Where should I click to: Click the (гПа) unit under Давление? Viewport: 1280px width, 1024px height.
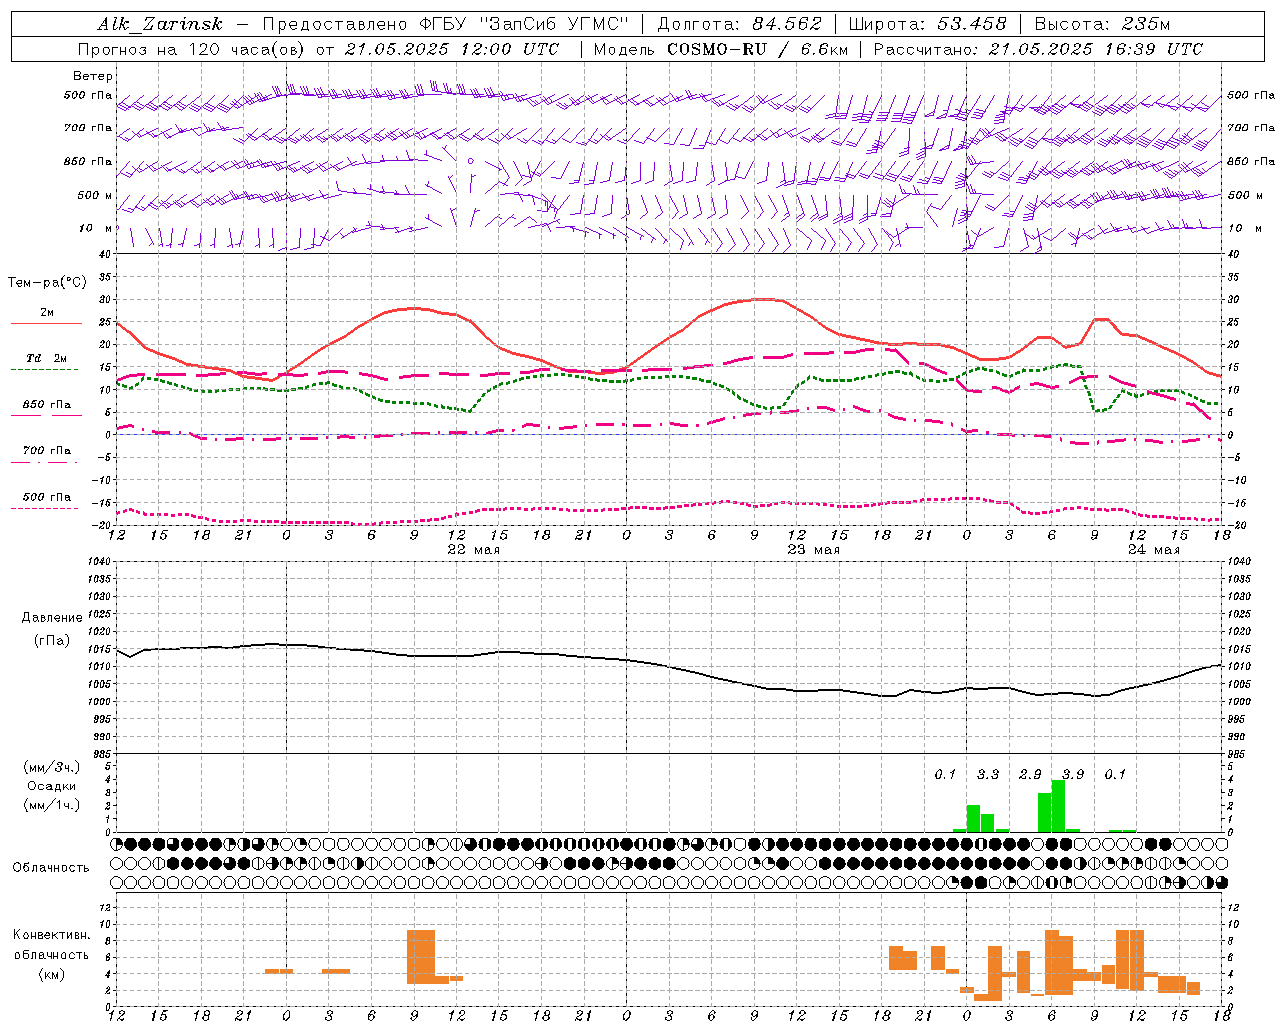click(x=51, y=641)
